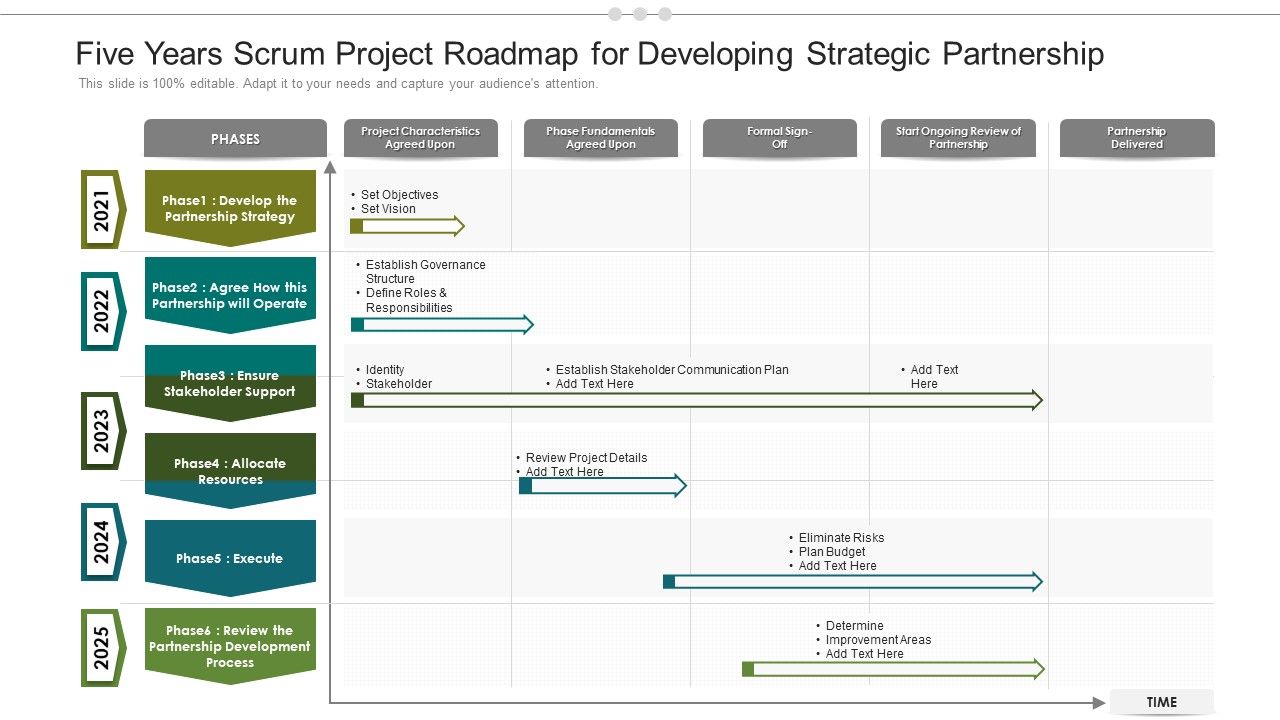Select Phase2 Agree How Partnership will Operate box
This screenshot has height=720, width=1280.
point(230,295)
